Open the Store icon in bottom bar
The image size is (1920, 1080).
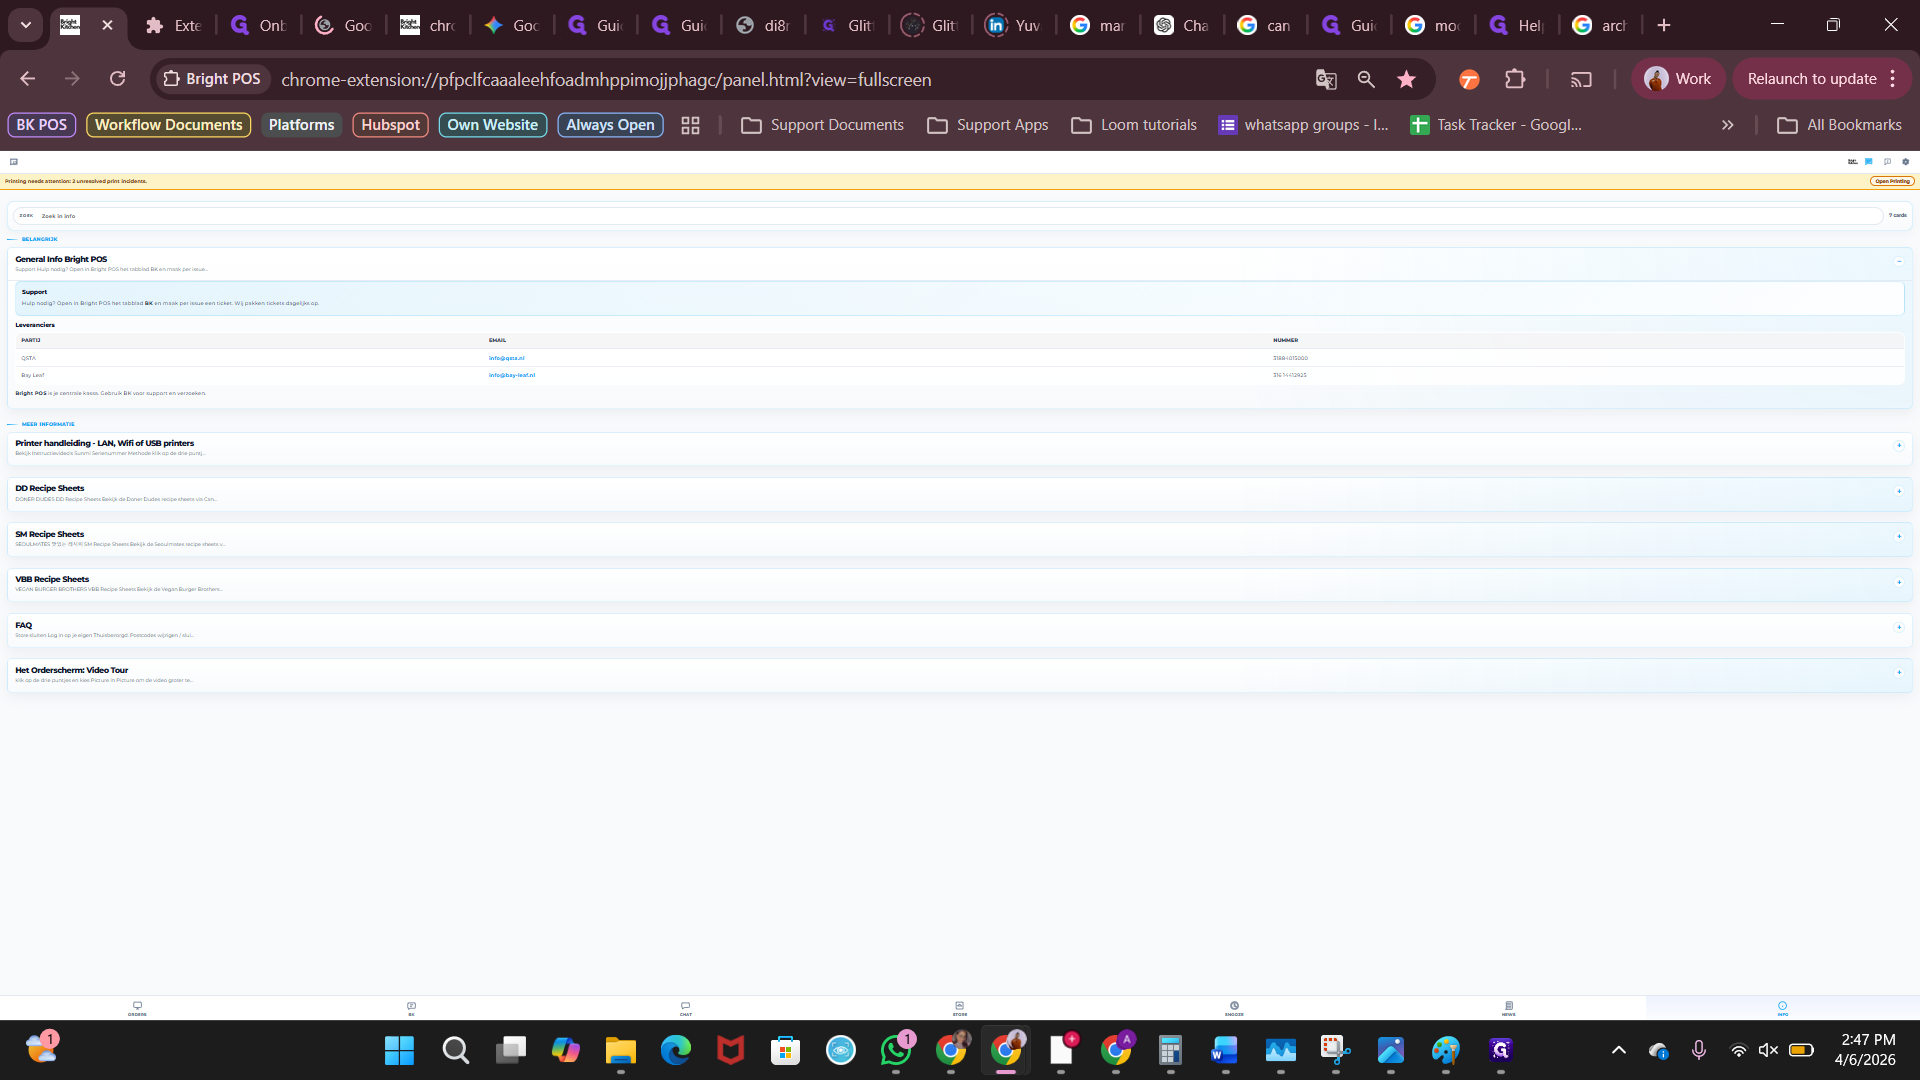(959, 1008)
